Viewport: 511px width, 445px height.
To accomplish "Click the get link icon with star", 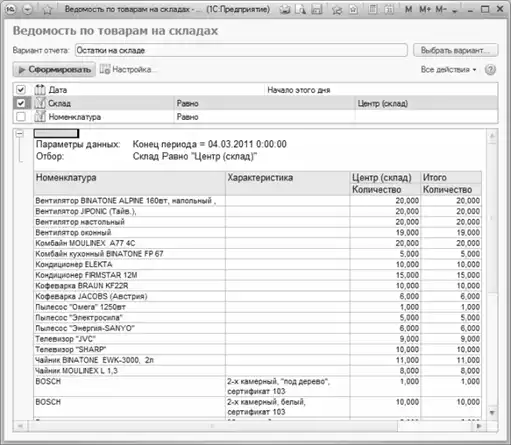I will pos(337,9).
